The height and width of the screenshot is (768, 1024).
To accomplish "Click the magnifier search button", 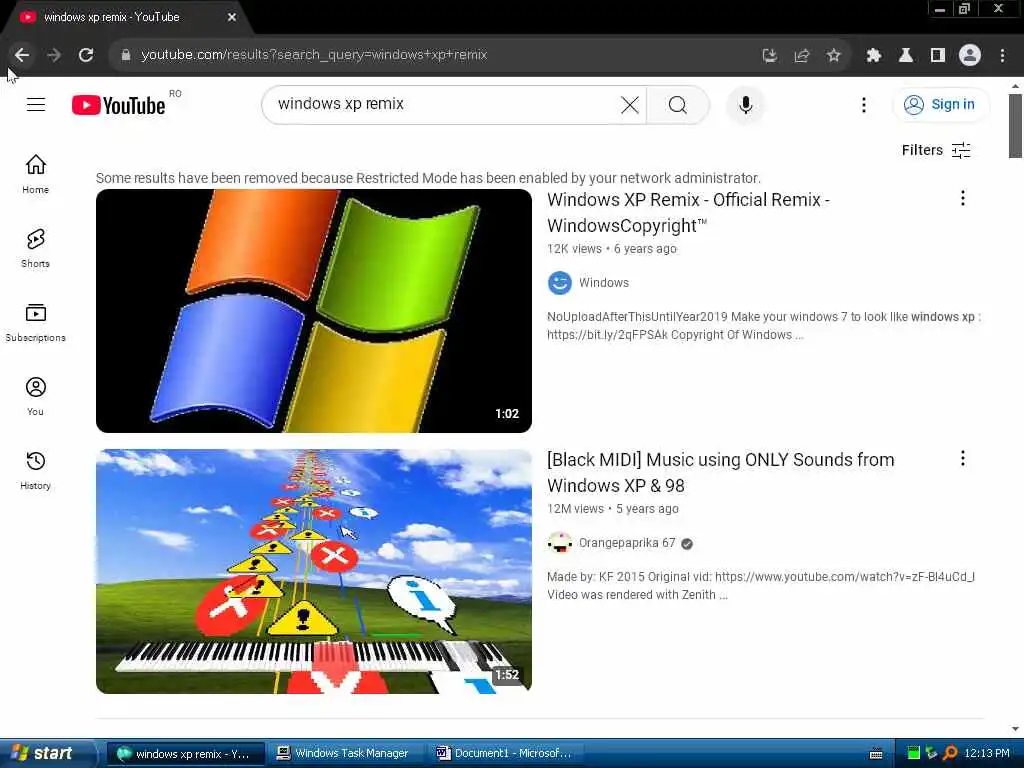I will [678, 104].
